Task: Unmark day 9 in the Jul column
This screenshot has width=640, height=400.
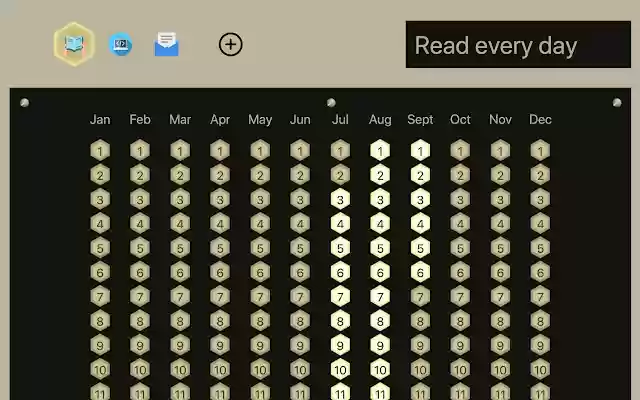Action: click(340, 345)
